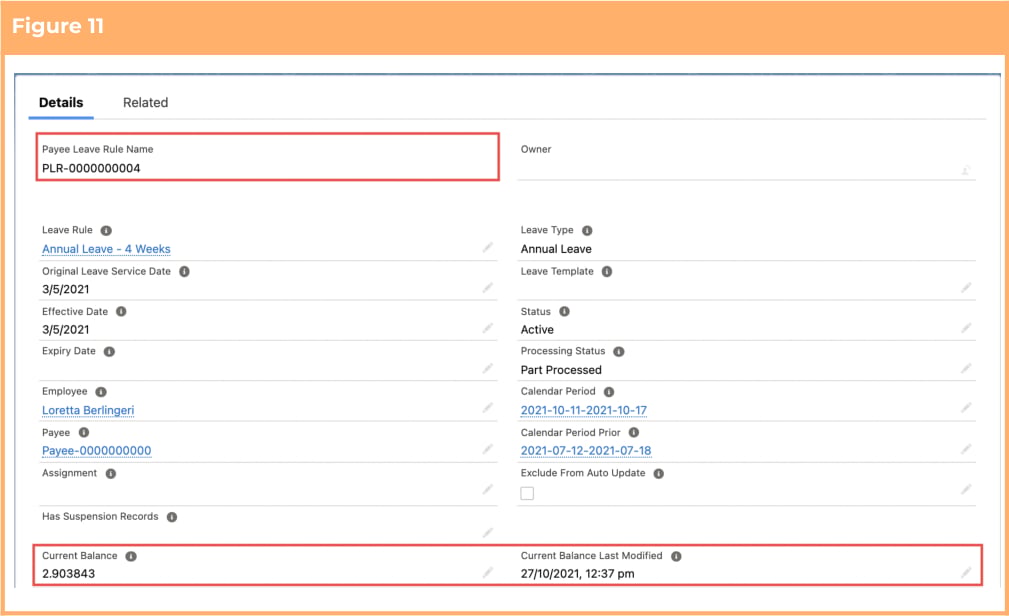The image size is (1009, 616).
Task: Select the Current Balance value 2.903843
Action: point(68,574)
